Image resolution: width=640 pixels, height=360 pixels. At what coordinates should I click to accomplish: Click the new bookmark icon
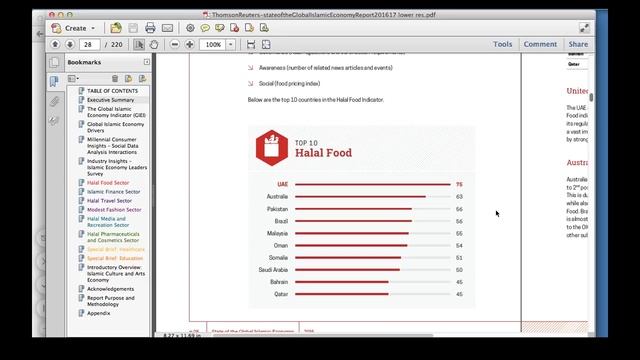pos(128,79)
